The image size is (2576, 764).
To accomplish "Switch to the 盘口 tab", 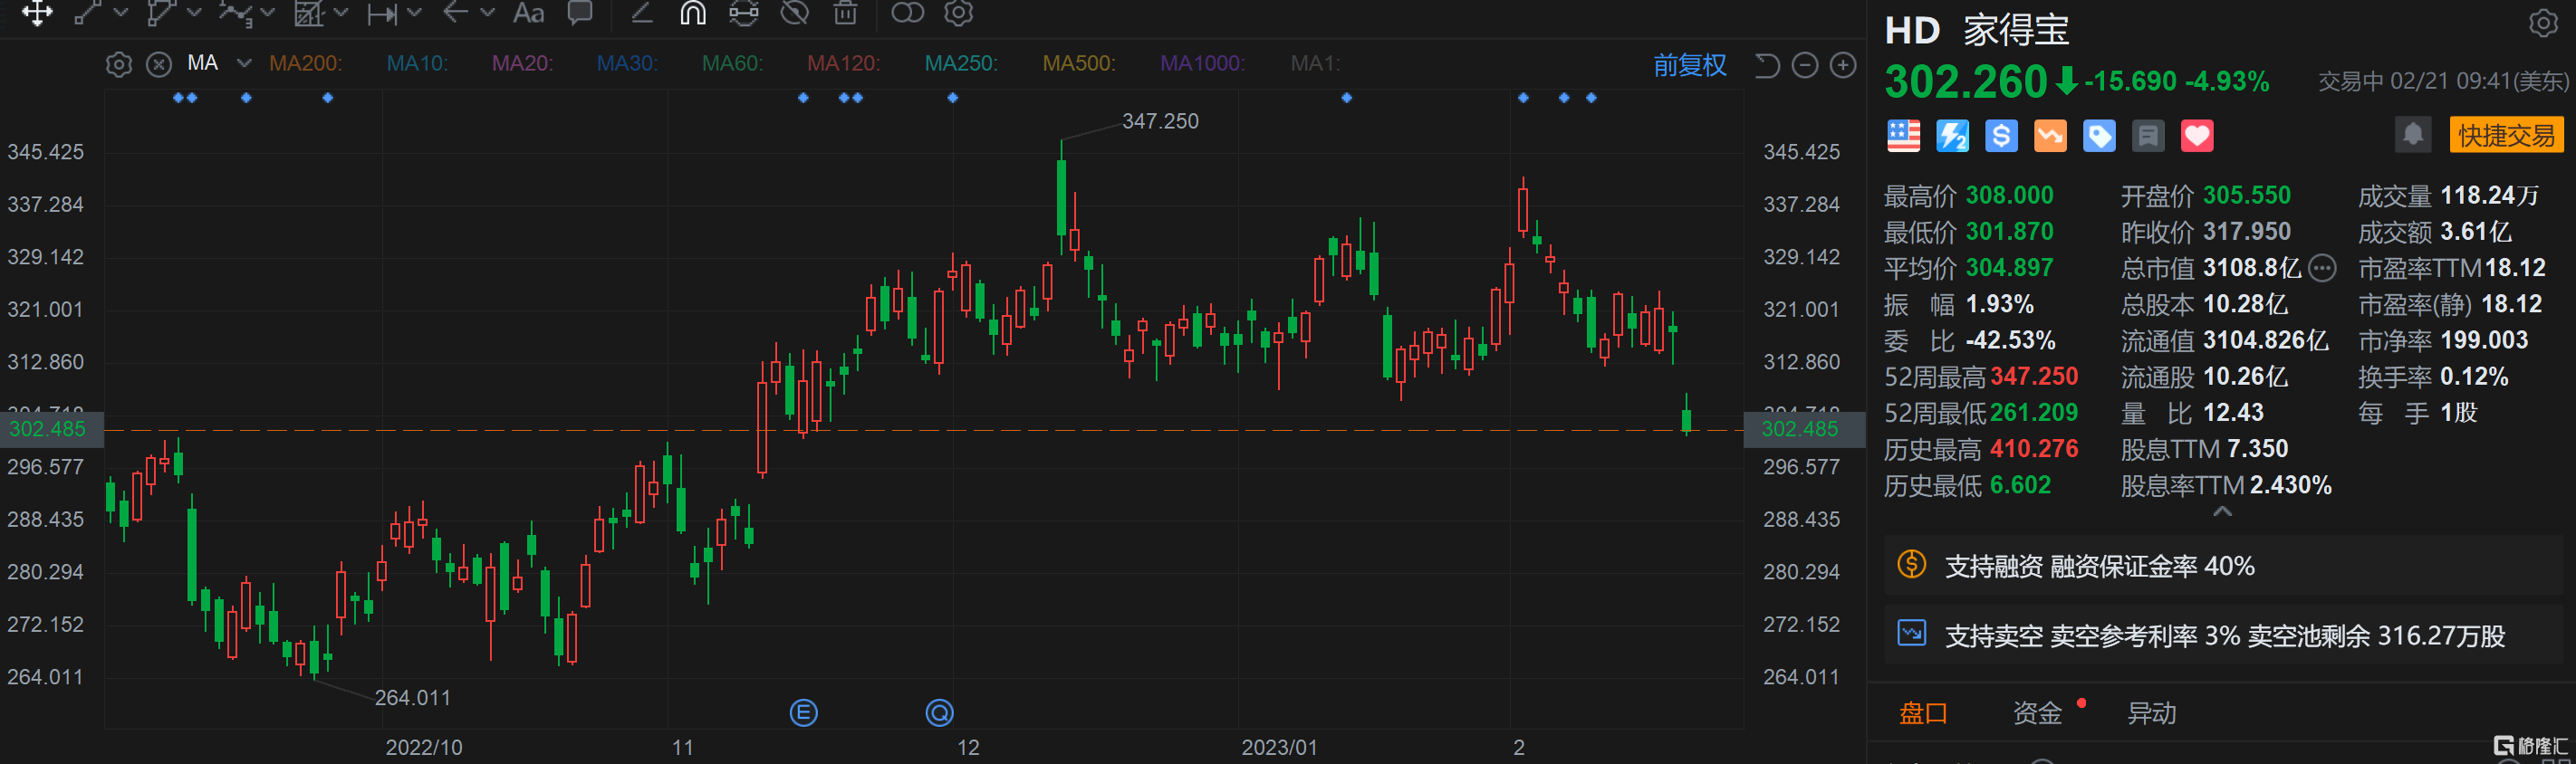I will (x=1923, y=713).
